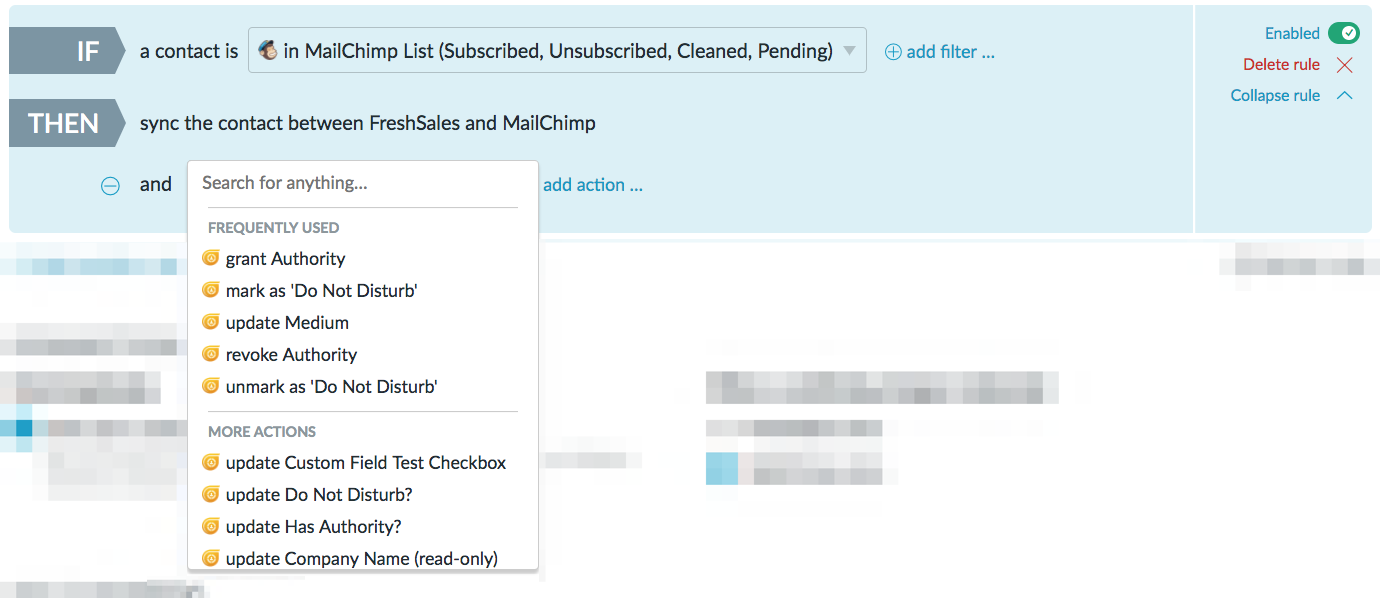This screenshot has width=1380, height=598.
Task: Collapse rule using the chevron icon
Action: point(1344,96)
